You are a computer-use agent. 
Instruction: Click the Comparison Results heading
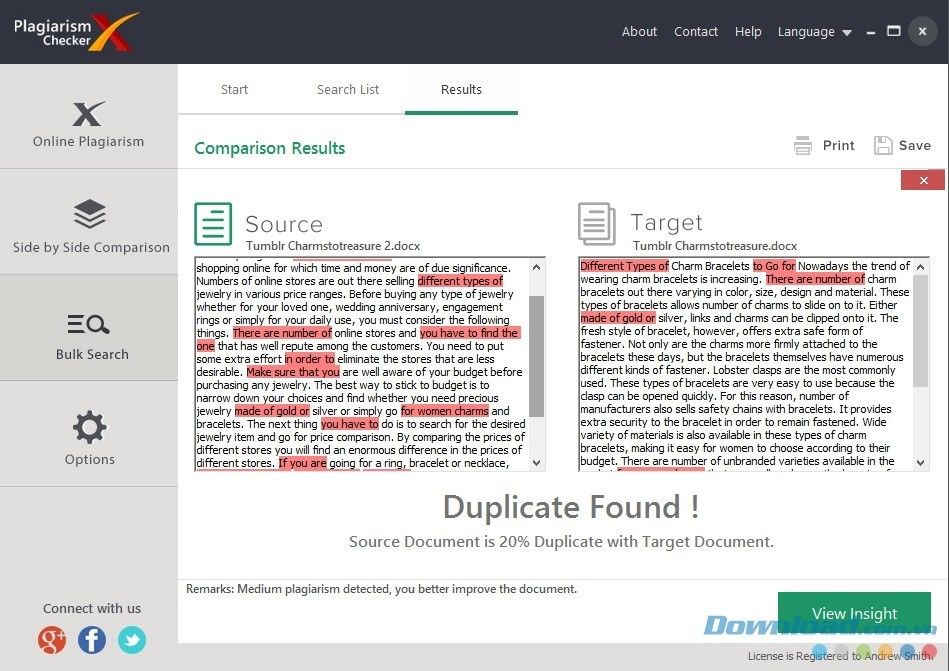click(x=269, y=148)
